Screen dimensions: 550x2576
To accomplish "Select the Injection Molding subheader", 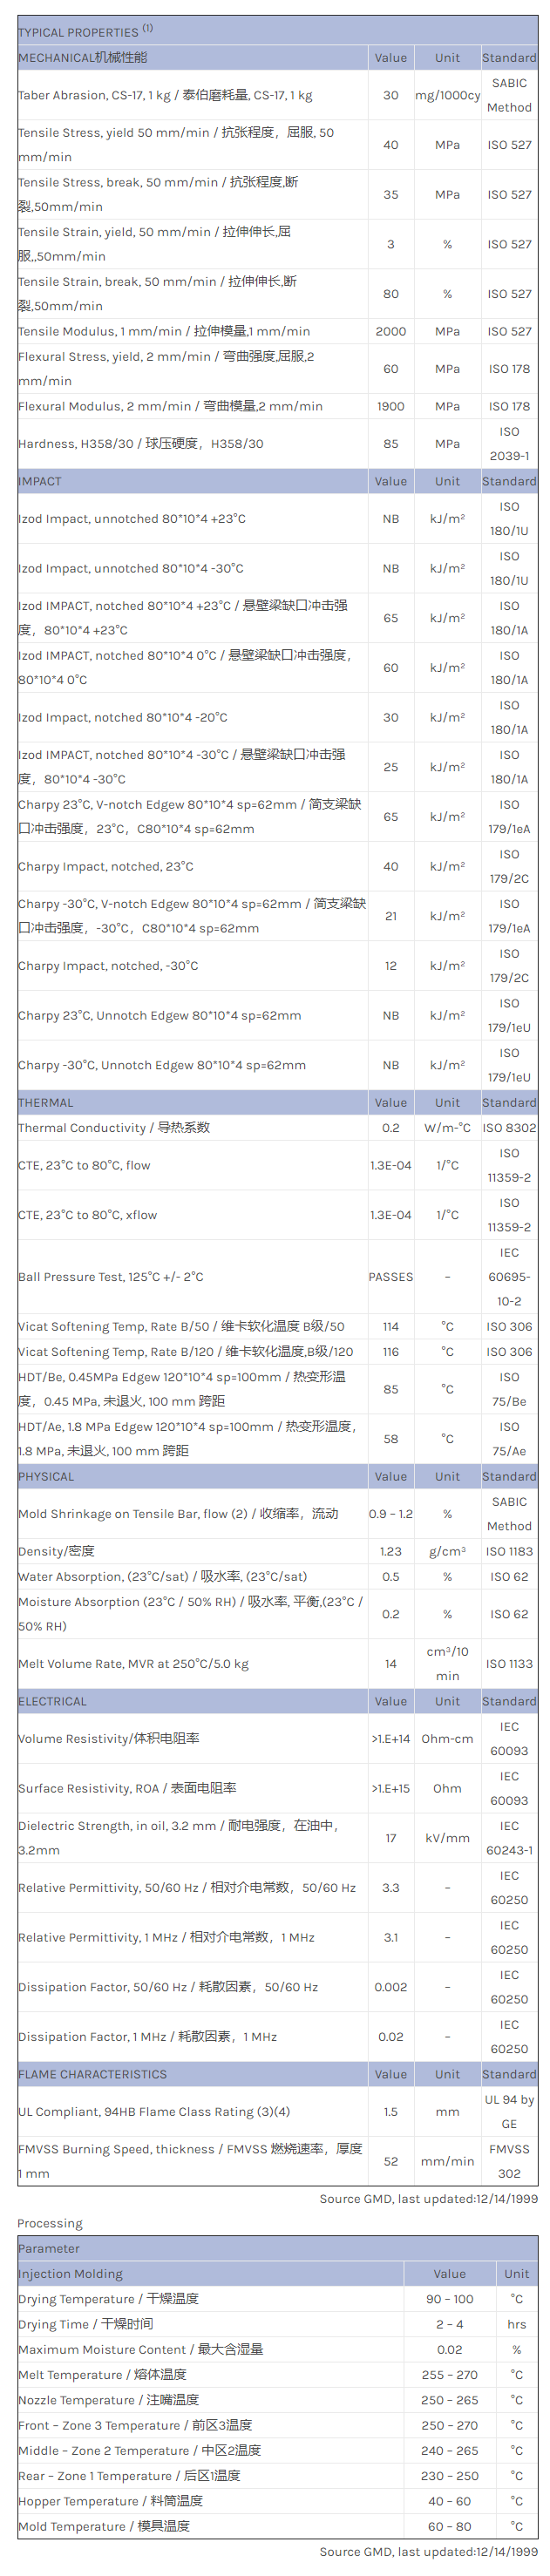I will 70,2274.
